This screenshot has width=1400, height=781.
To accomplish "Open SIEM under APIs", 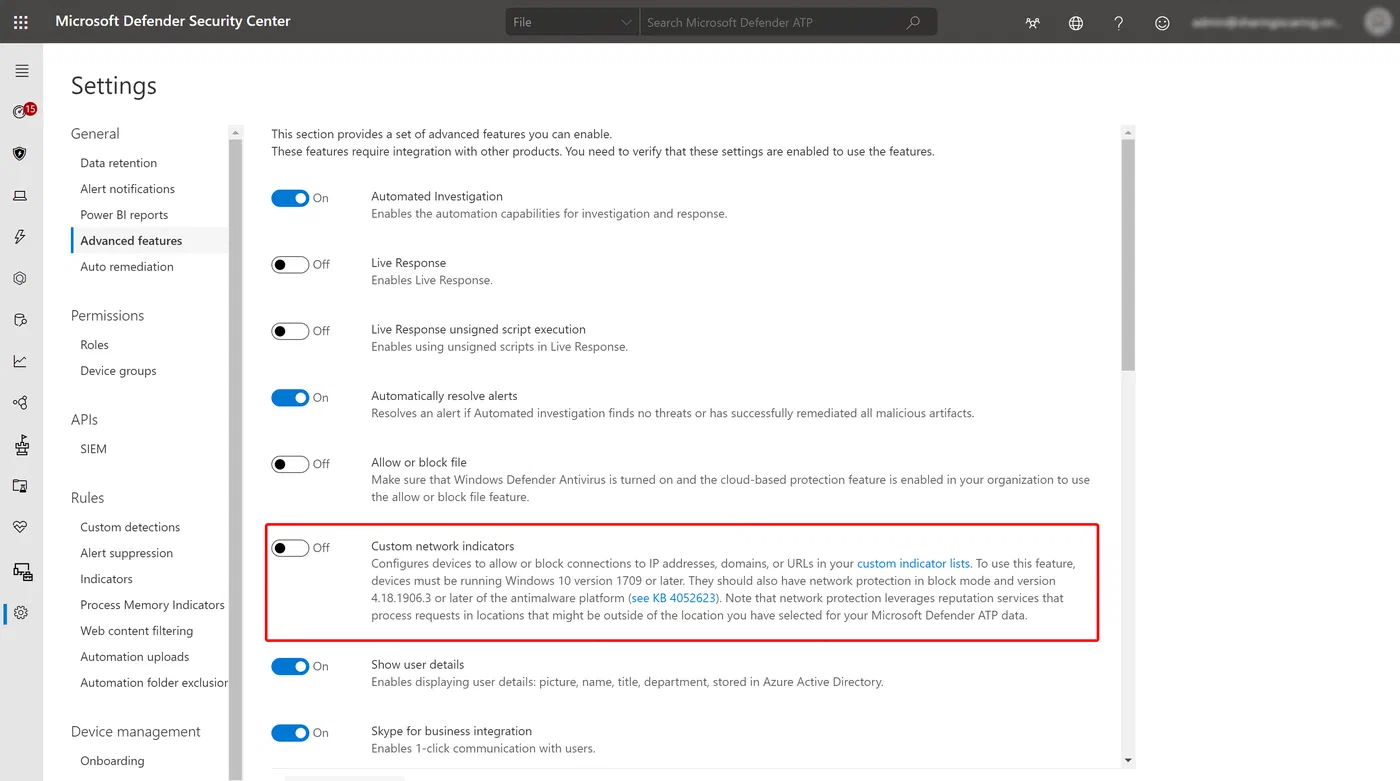I will 93,449.
